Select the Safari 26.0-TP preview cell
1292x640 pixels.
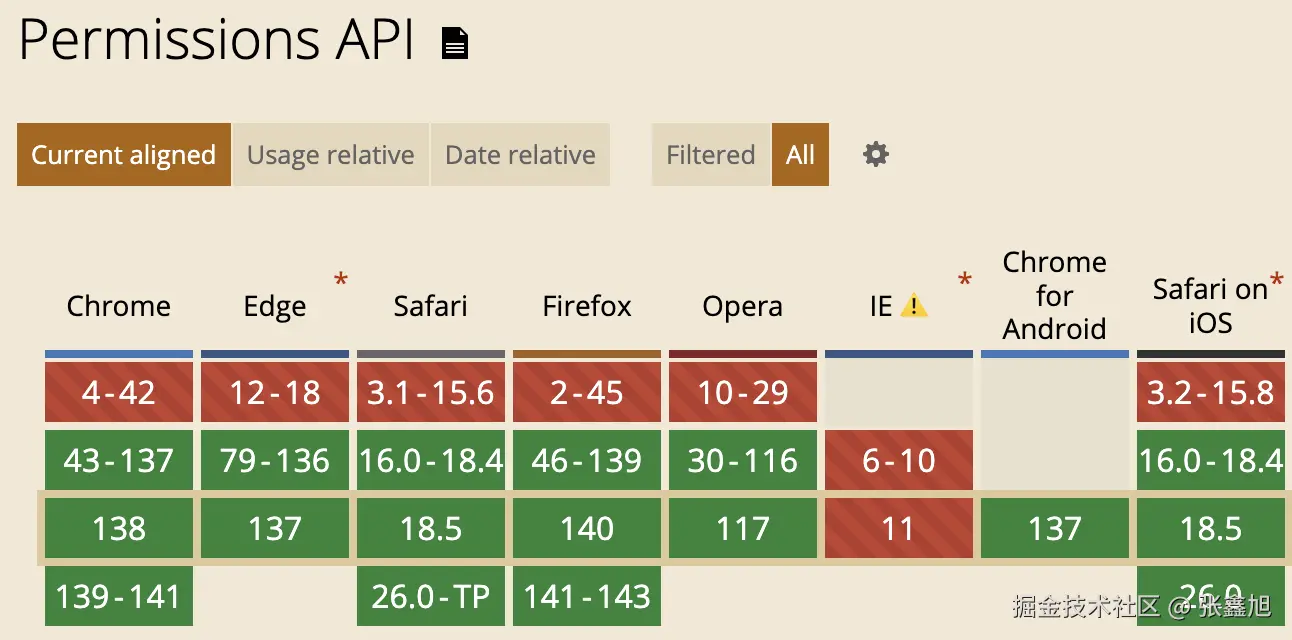tap(431, 596)
